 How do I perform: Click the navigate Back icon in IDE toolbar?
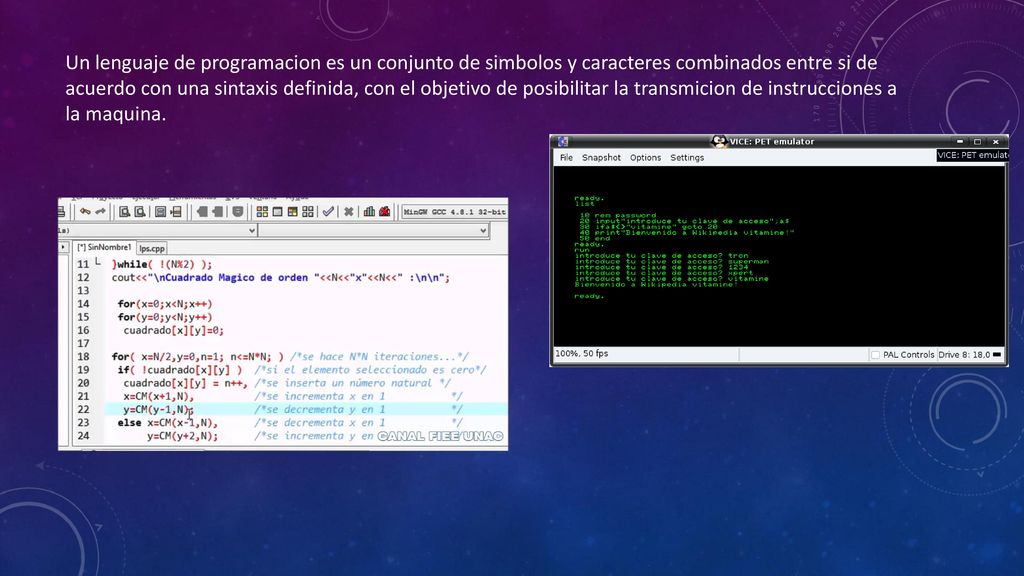202,212
